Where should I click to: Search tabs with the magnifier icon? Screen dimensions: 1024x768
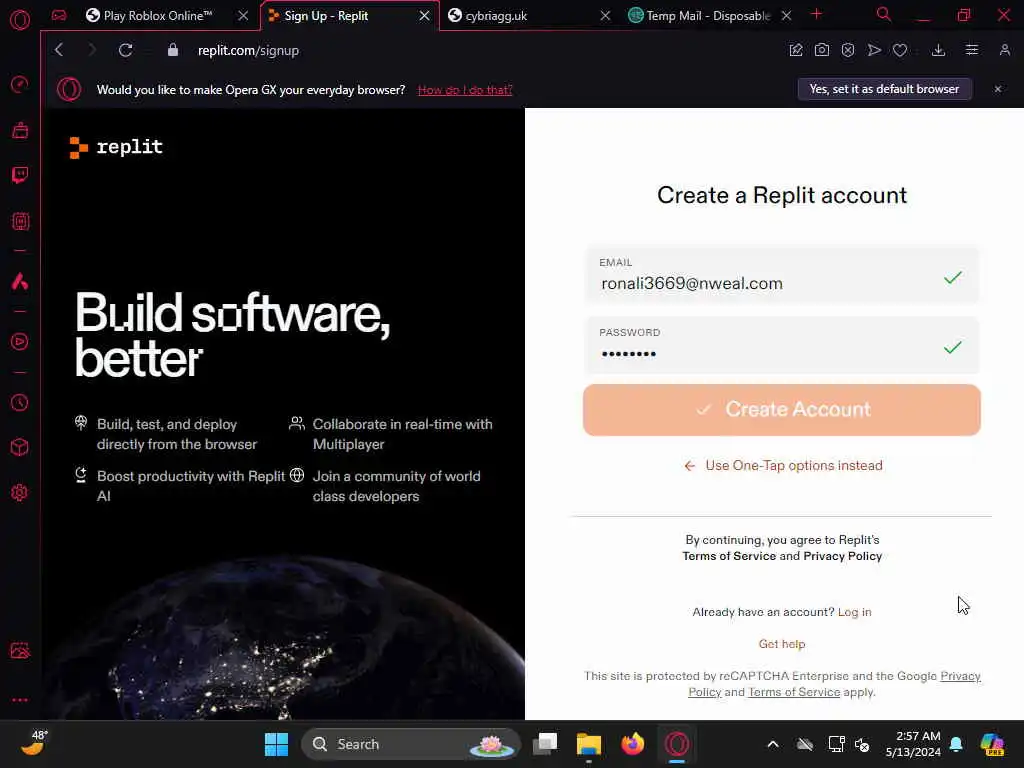[884, 14]
